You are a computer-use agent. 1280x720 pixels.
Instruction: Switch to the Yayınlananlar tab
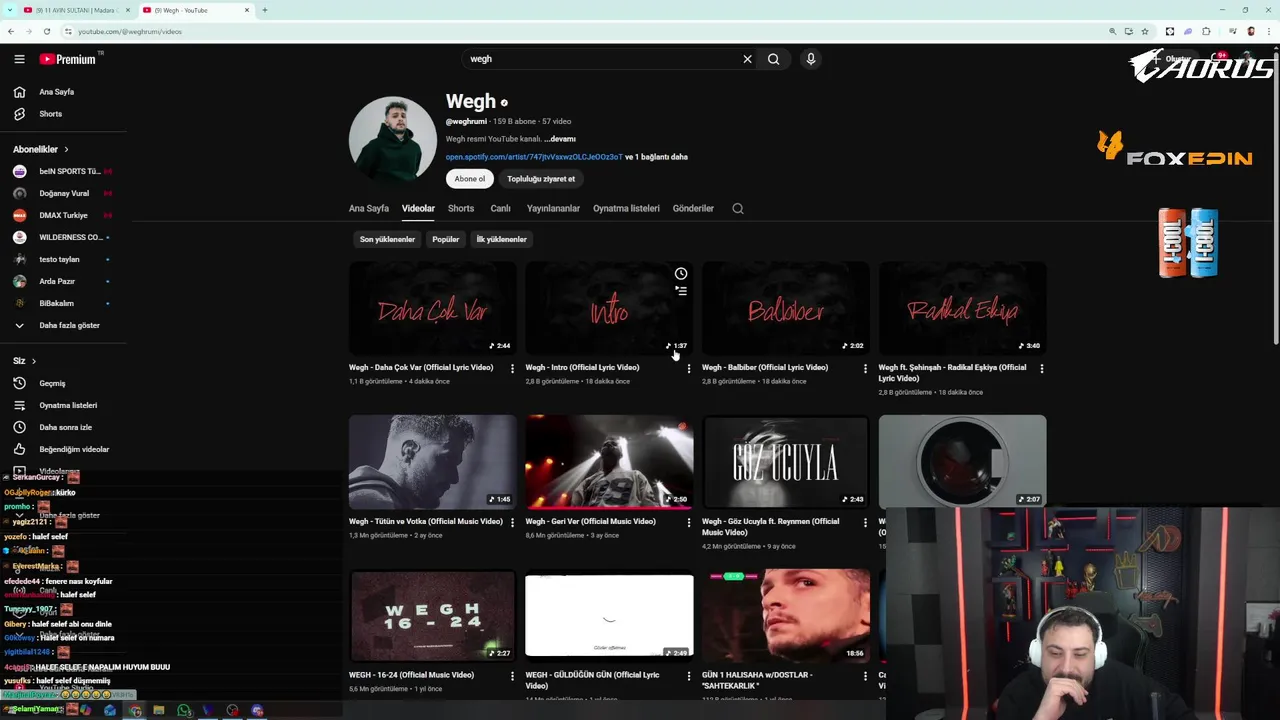(553, 209)
